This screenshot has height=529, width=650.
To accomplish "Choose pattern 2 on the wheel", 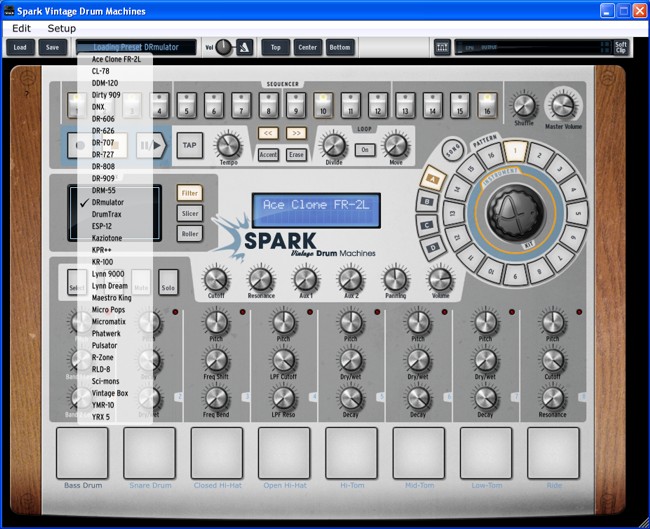I will tap(540, 156).
